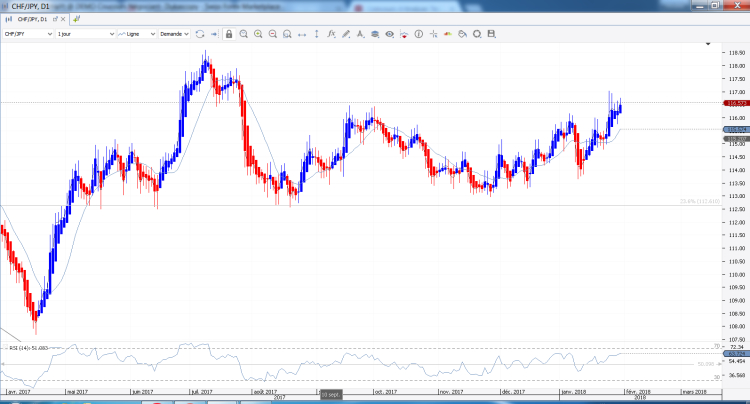Select the text annotation tool icon
The height and width of the screenshot is (404, 750).
tap(360, 34)
